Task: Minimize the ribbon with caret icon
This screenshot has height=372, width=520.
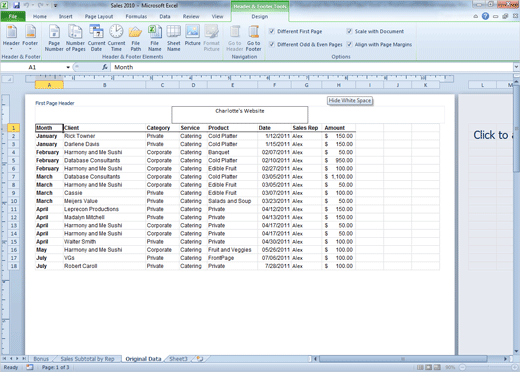Action: (x=476, y=16)
